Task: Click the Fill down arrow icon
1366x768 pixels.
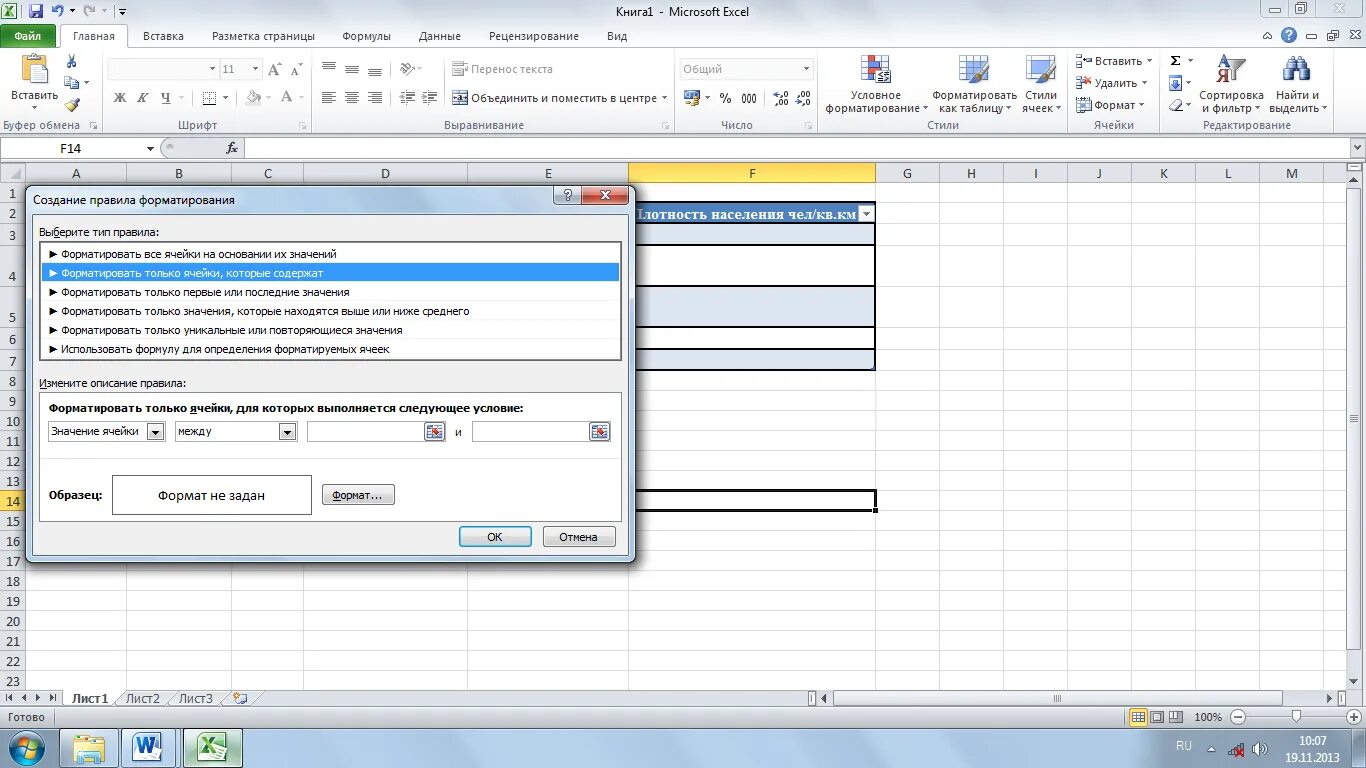Action: (1176, 83)
